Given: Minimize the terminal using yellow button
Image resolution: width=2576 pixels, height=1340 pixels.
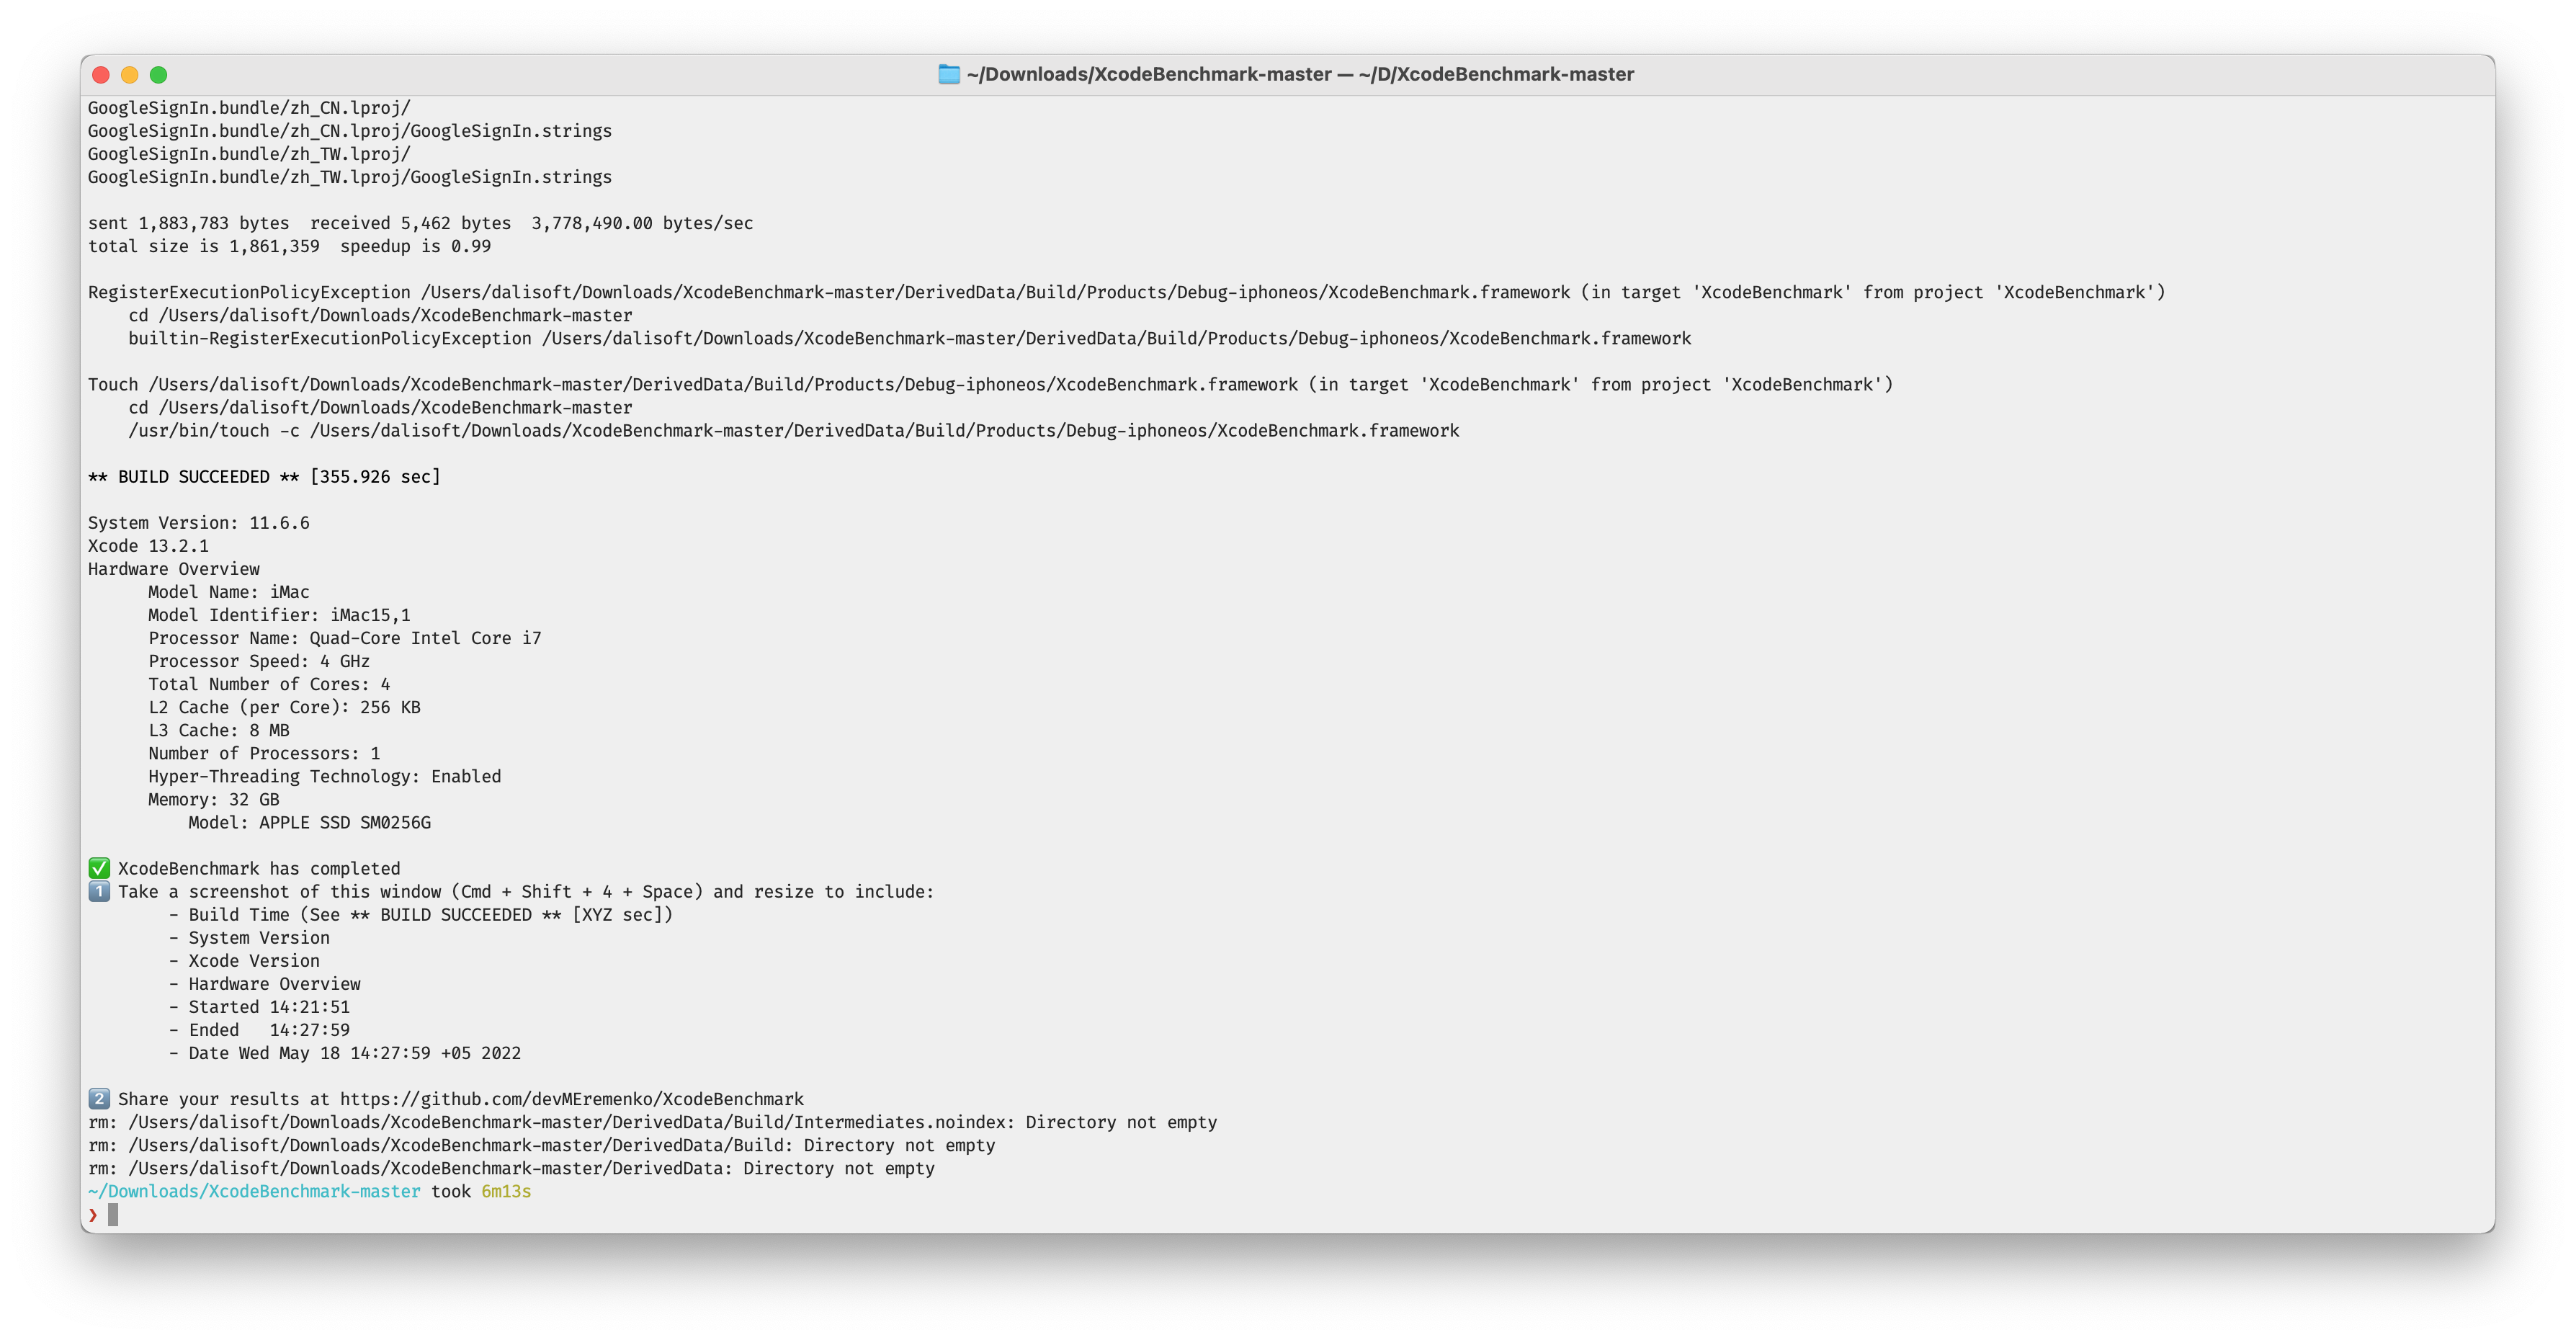Looking at the screenshot, I should click(x=129, y=74).
